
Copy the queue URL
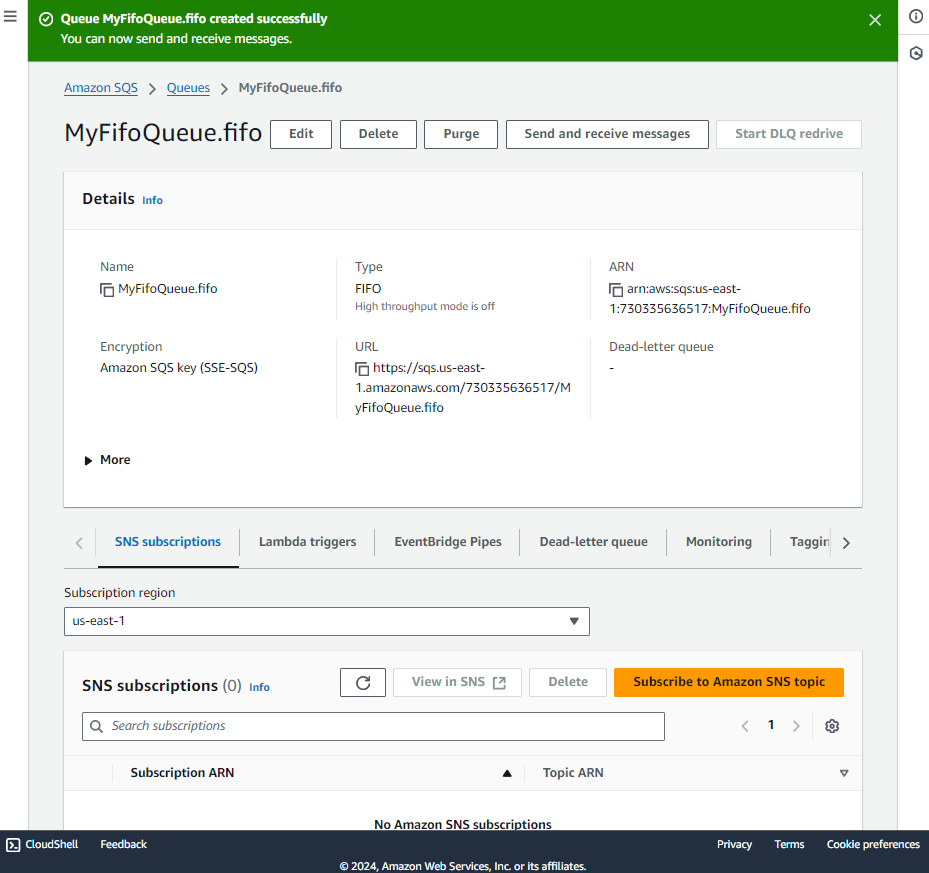362,369
